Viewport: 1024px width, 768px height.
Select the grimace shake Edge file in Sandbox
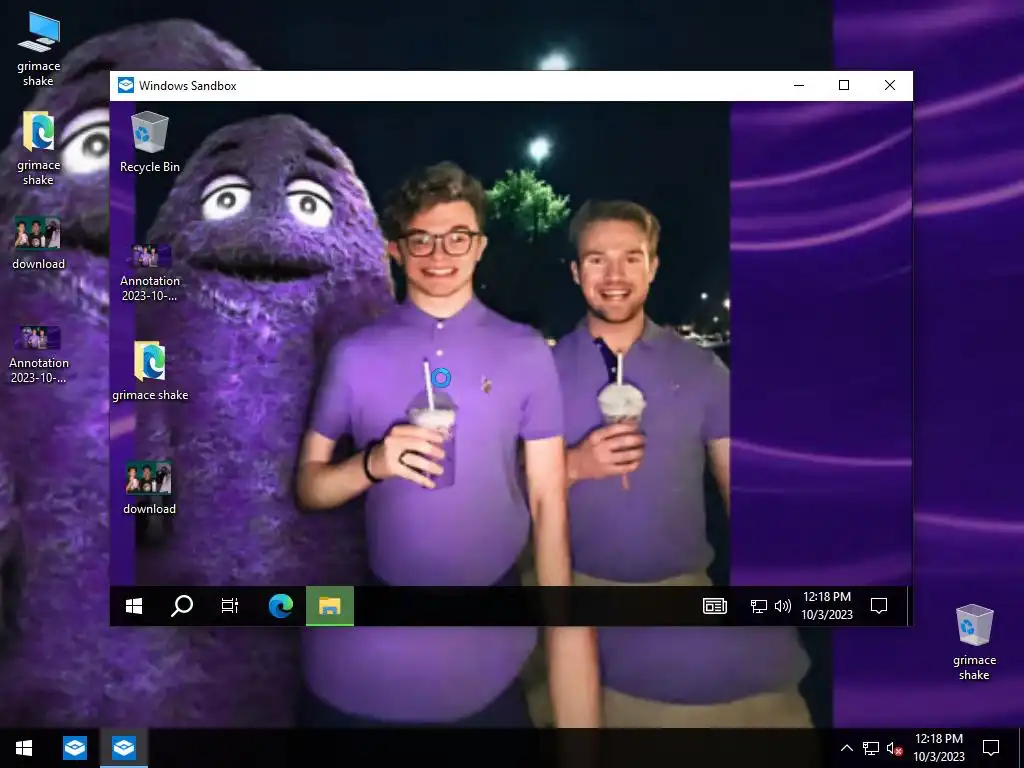point(150,370)
